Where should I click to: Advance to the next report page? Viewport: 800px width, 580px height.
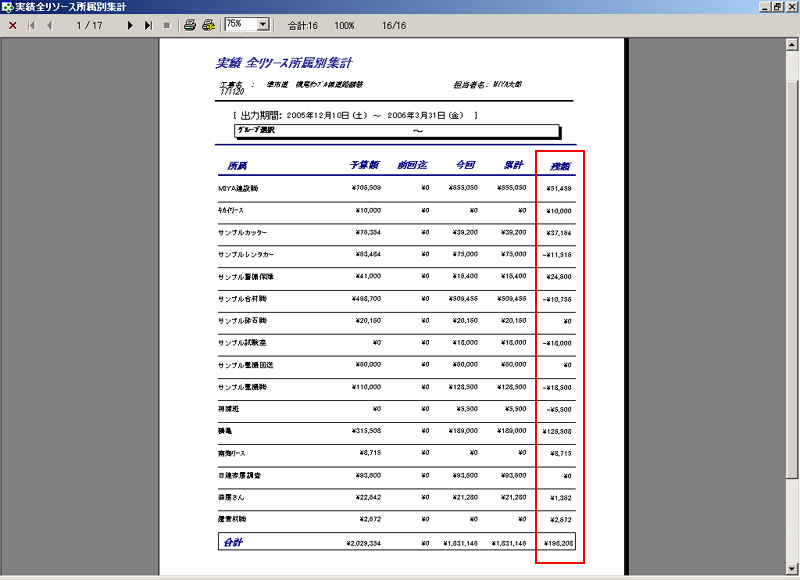(130, 26)
